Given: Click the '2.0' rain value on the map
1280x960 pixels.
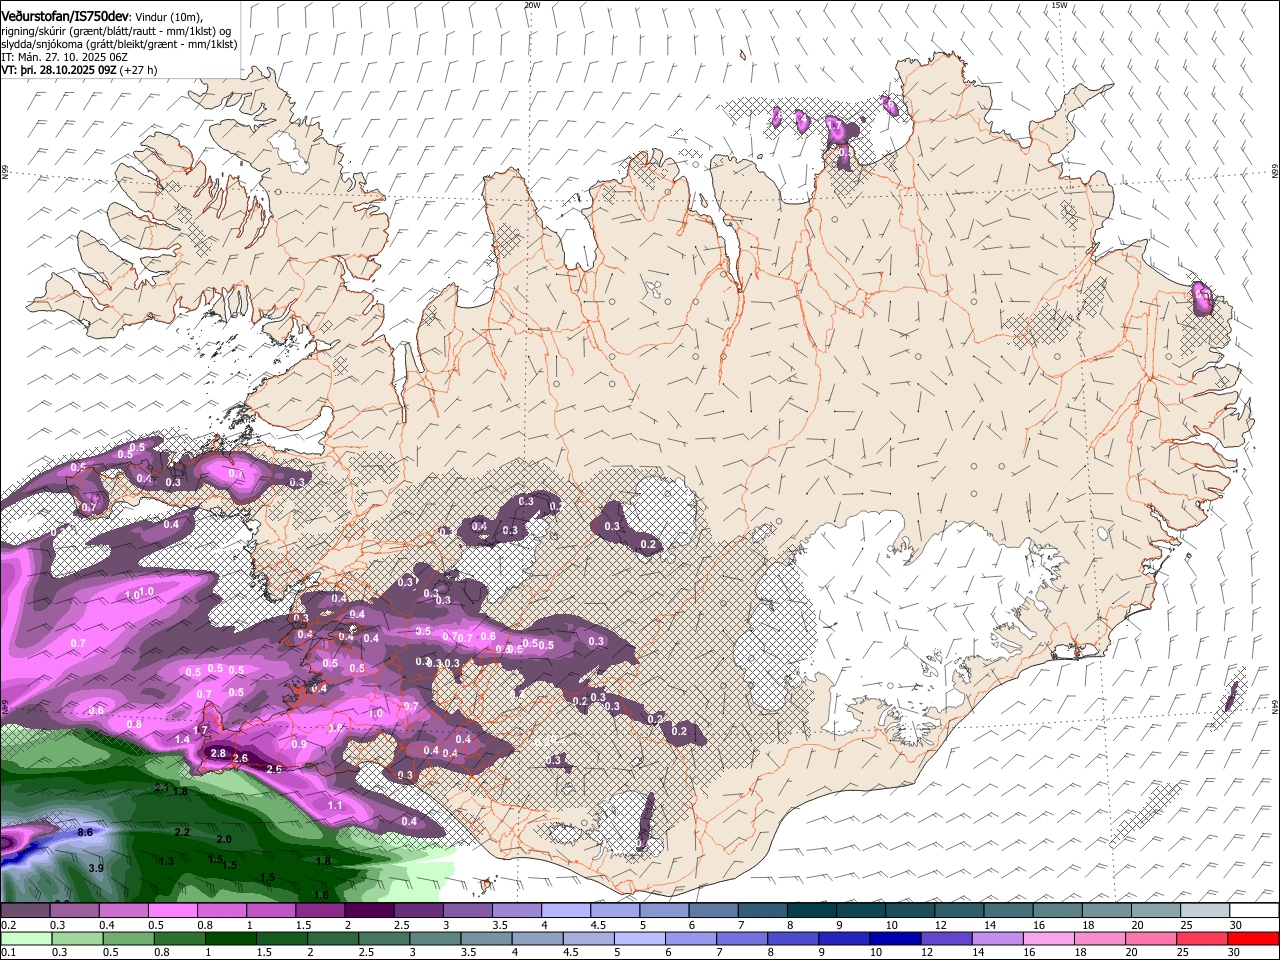Looking at the screenshot, I should click(x=224, y=840).
